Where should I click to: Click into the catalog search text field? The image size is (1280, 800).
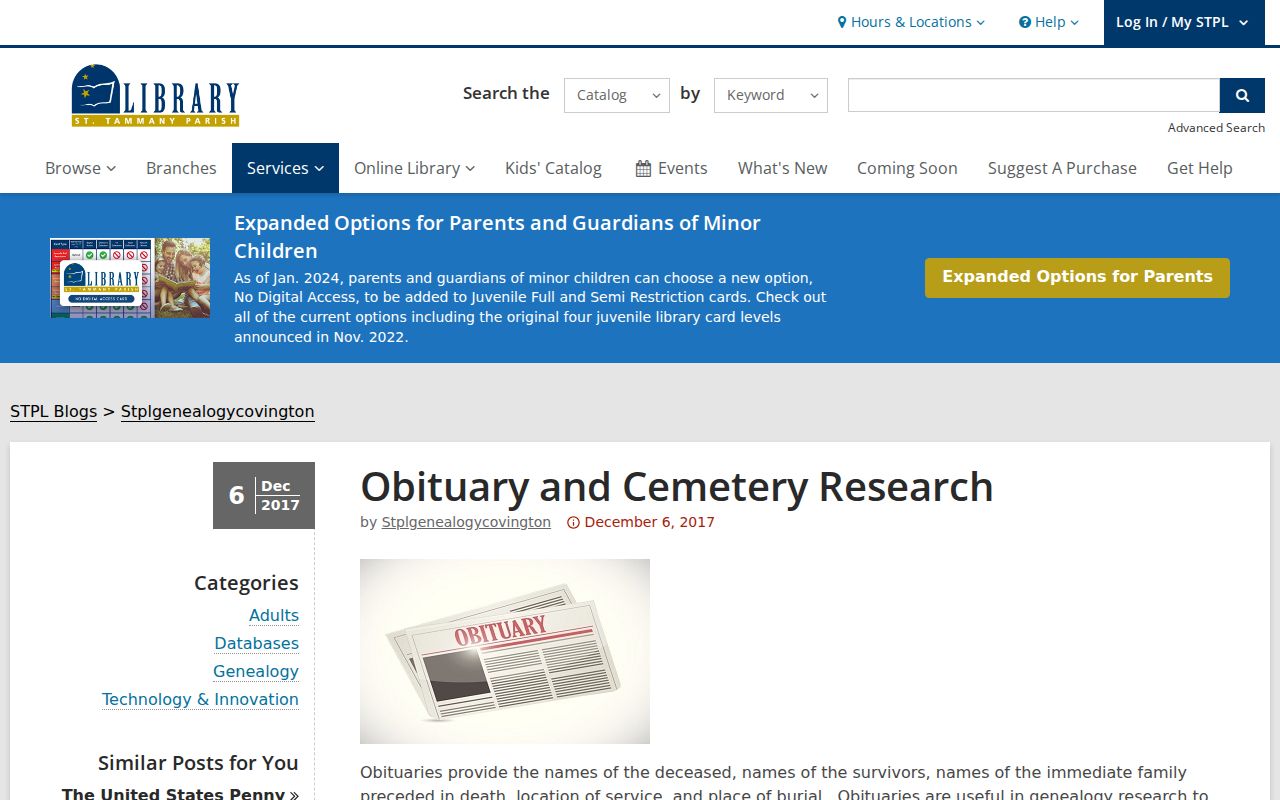tap(1034, 95)
